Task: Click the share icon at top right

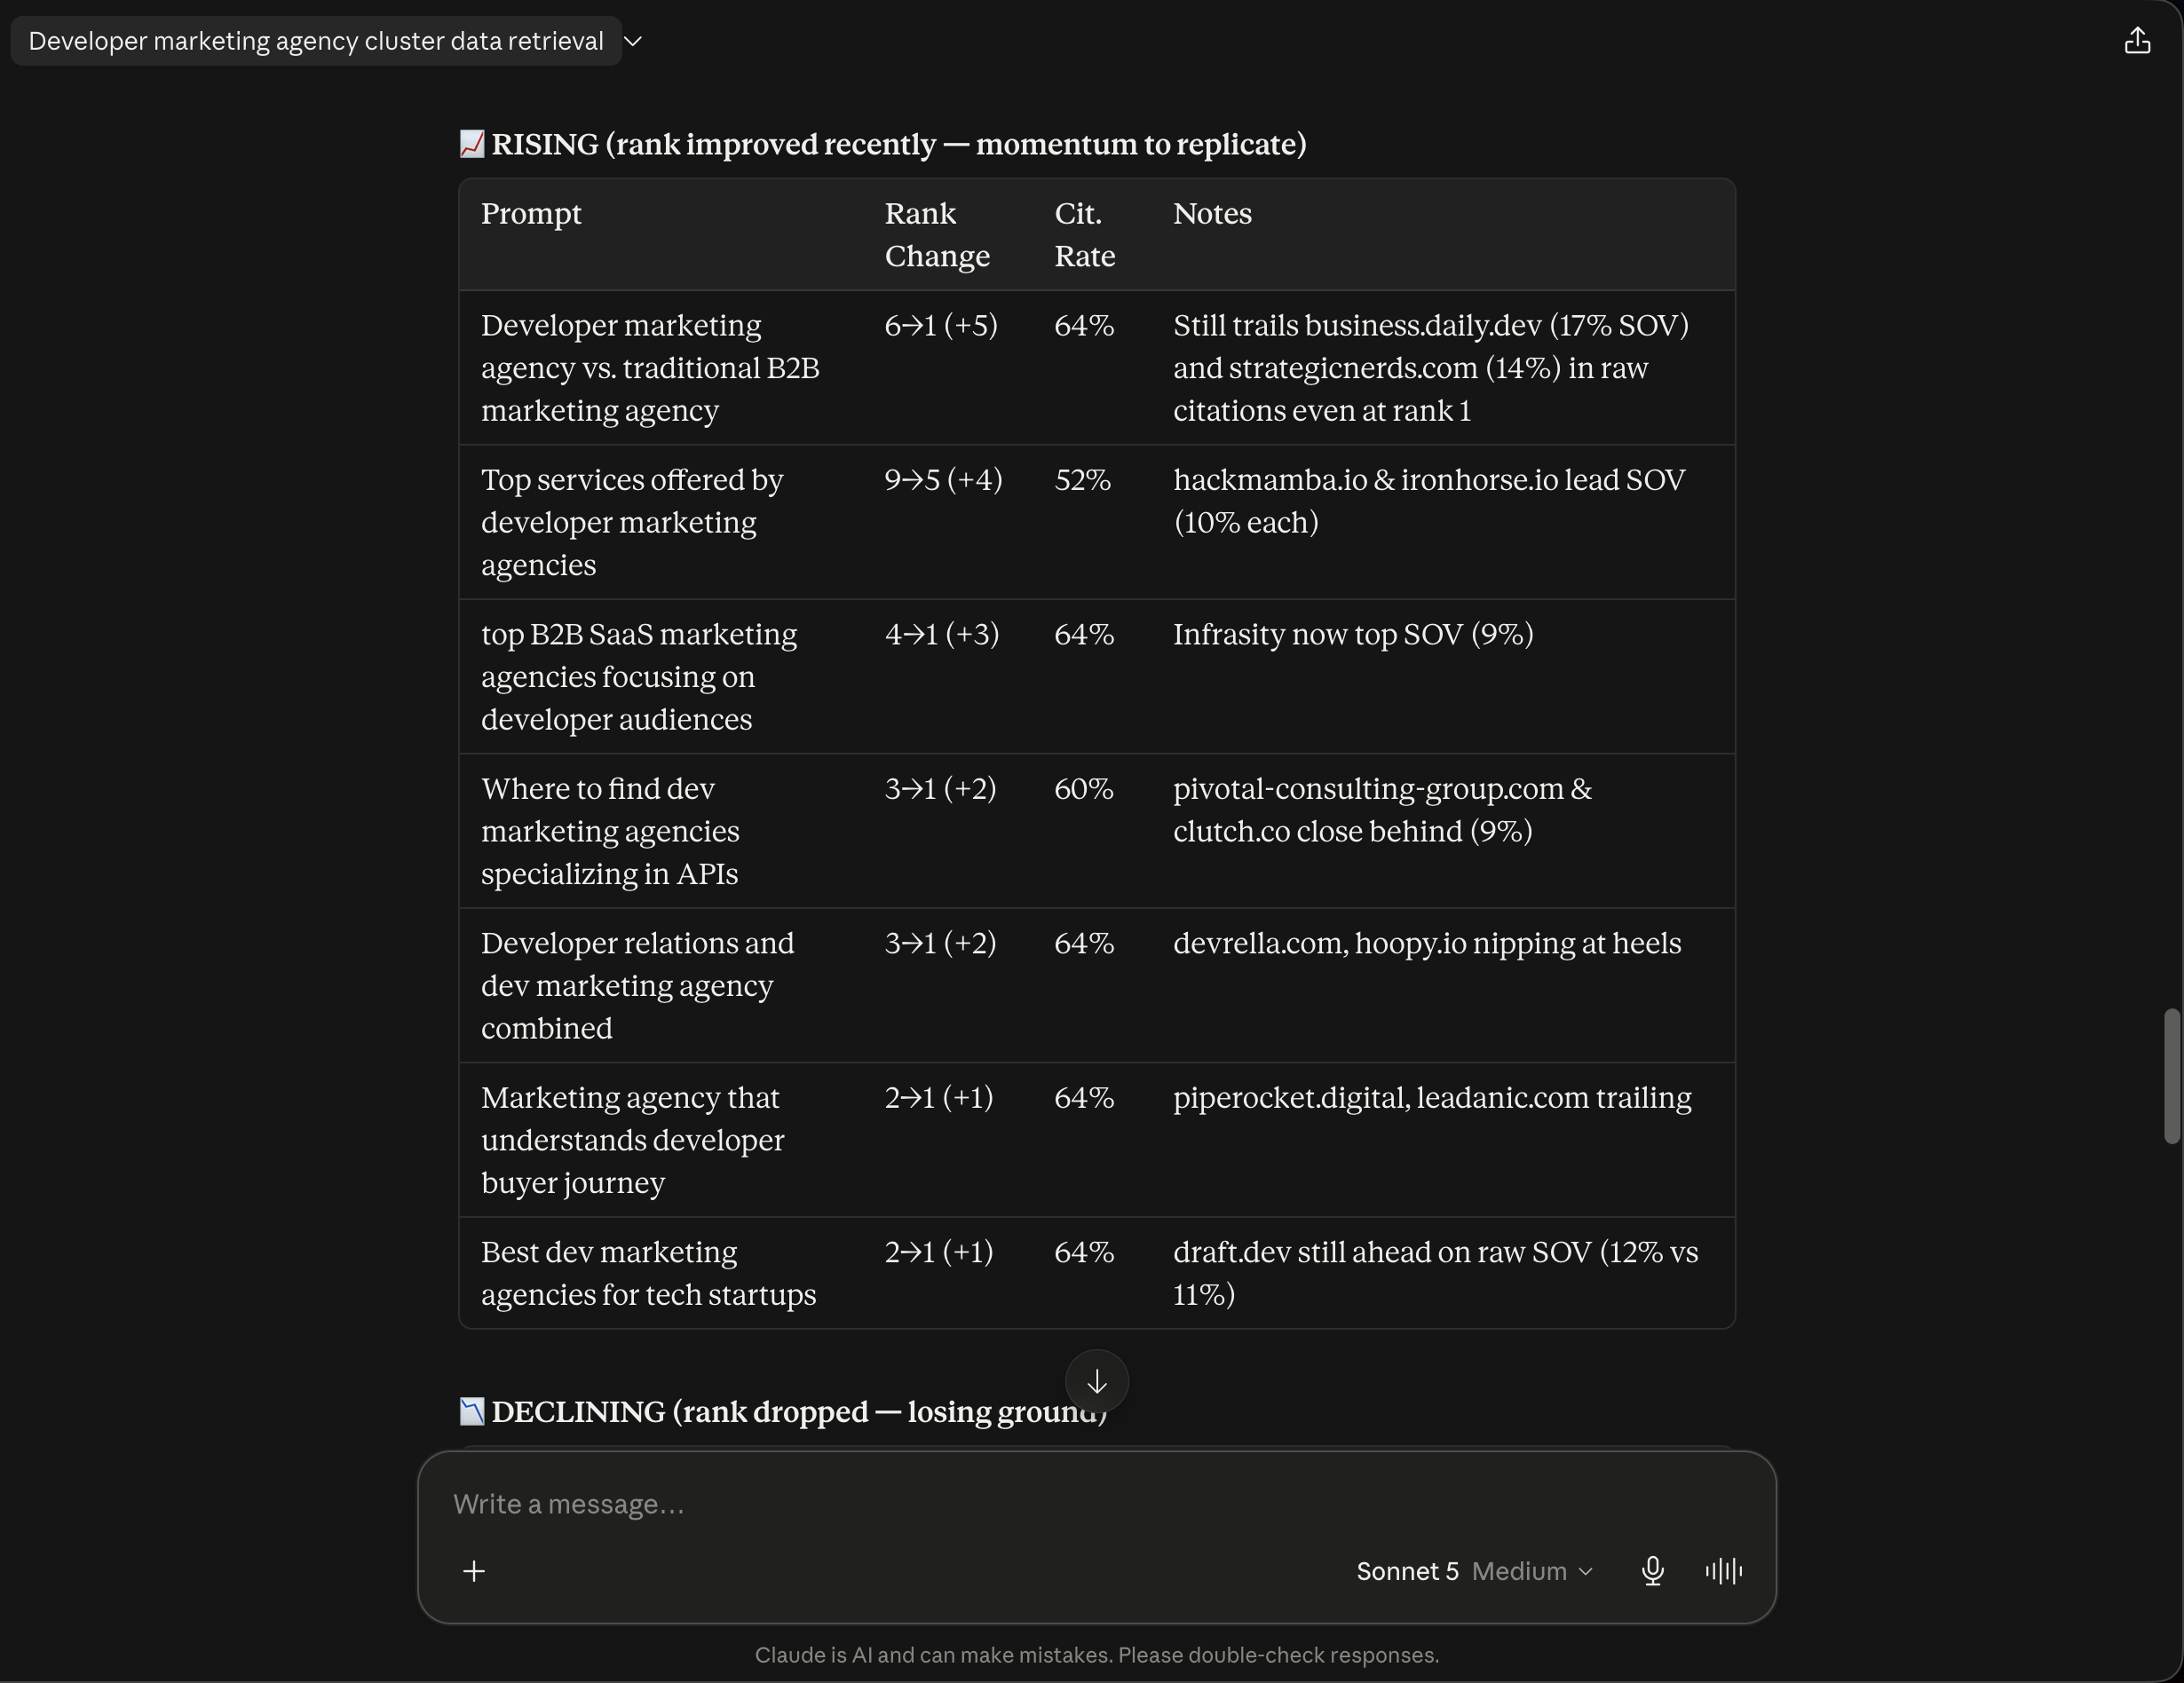Action: [x=2137, y=41]
